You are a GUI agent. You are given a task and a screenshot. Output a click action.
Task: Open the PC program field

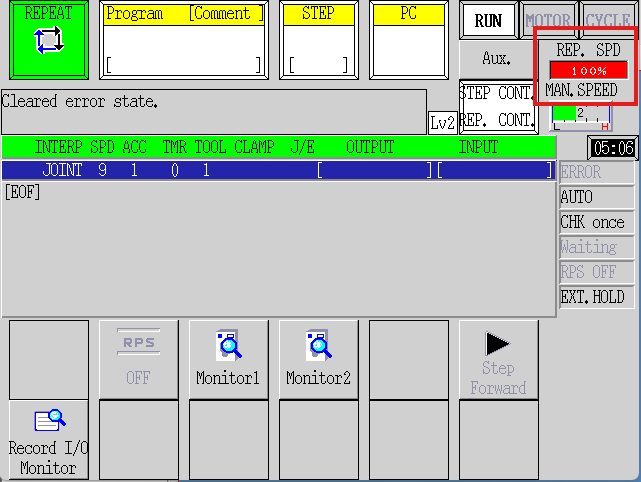pyautogui.click(x=409, y=40)
